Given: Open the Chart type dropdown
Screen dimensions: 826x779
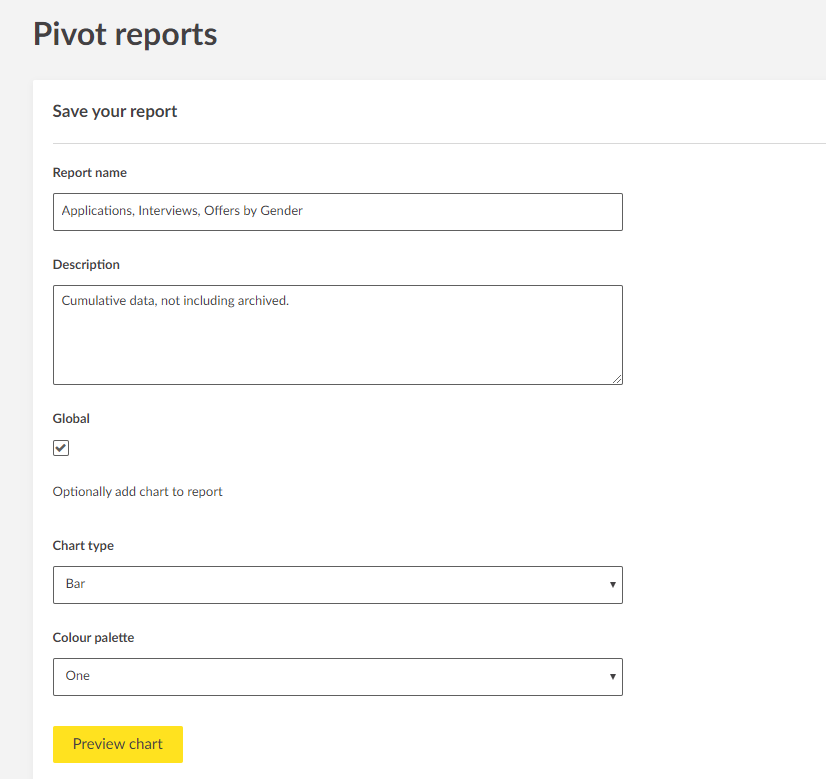Looking at the screenshot, I should (x=337, y=585).
